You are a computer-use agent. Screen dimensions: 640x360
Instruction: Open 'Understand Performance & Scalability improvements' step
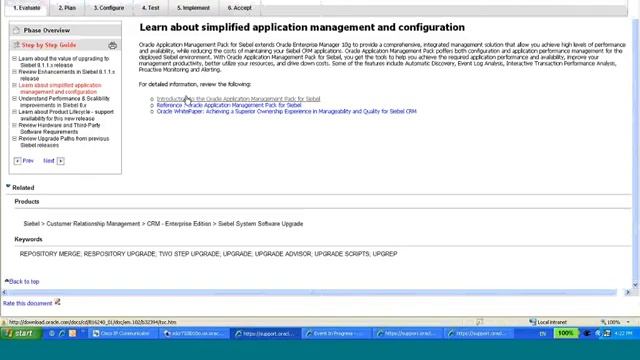(x=64, y=102)
